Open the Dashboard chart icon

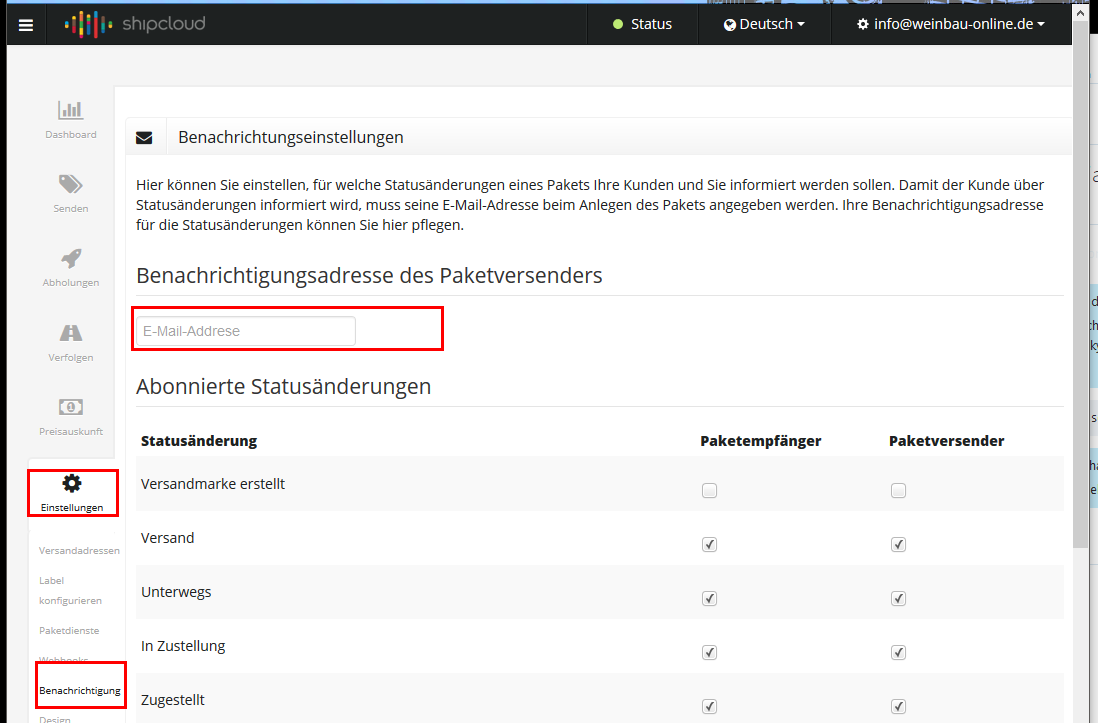click(x=70, y=110)
